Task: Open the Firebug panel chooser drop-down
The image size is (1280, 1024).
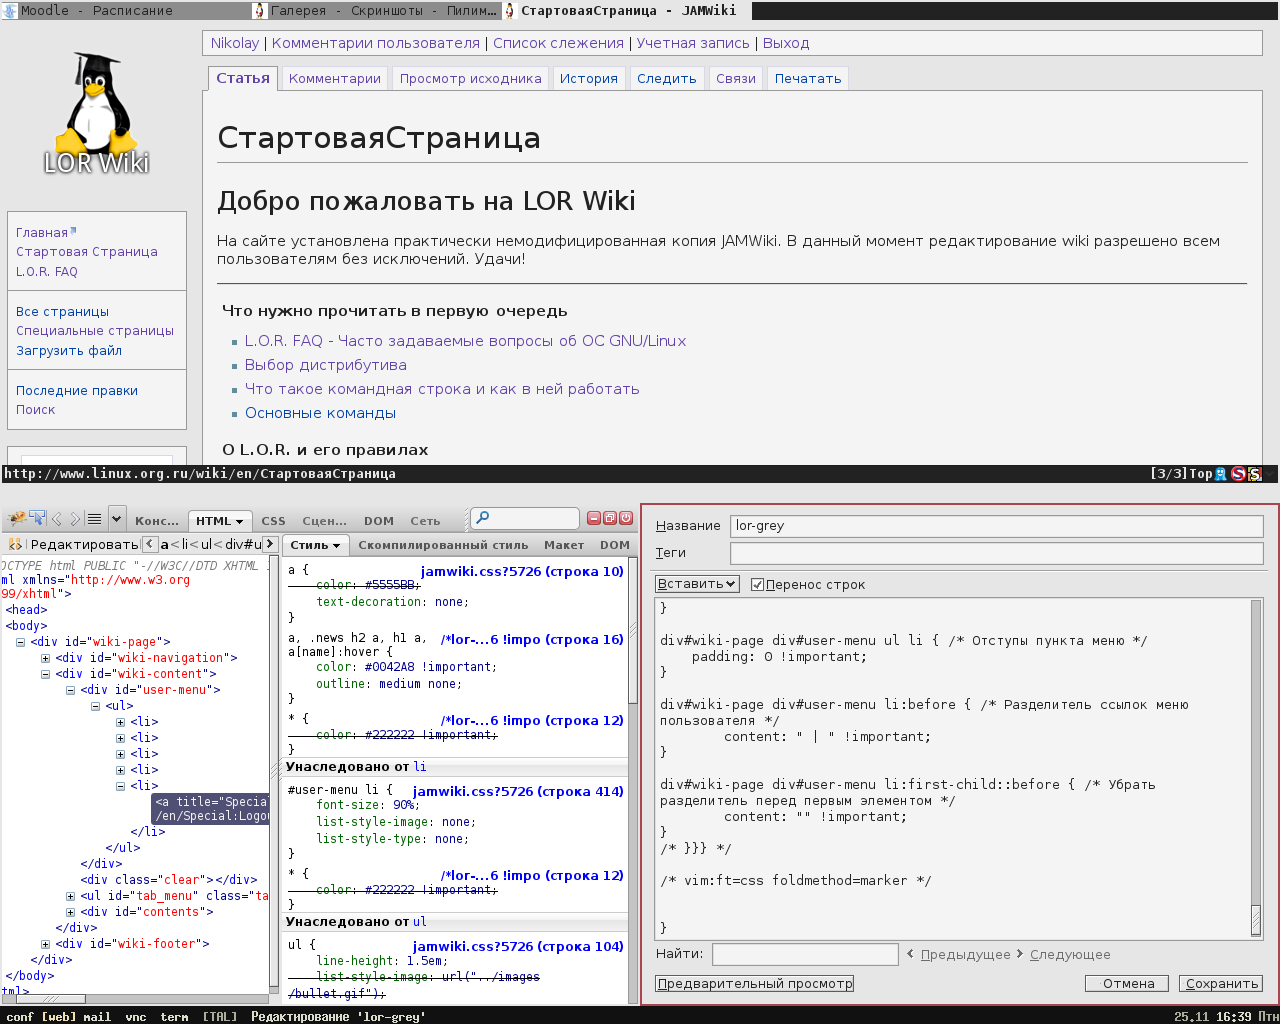Action: click(117, 519)
